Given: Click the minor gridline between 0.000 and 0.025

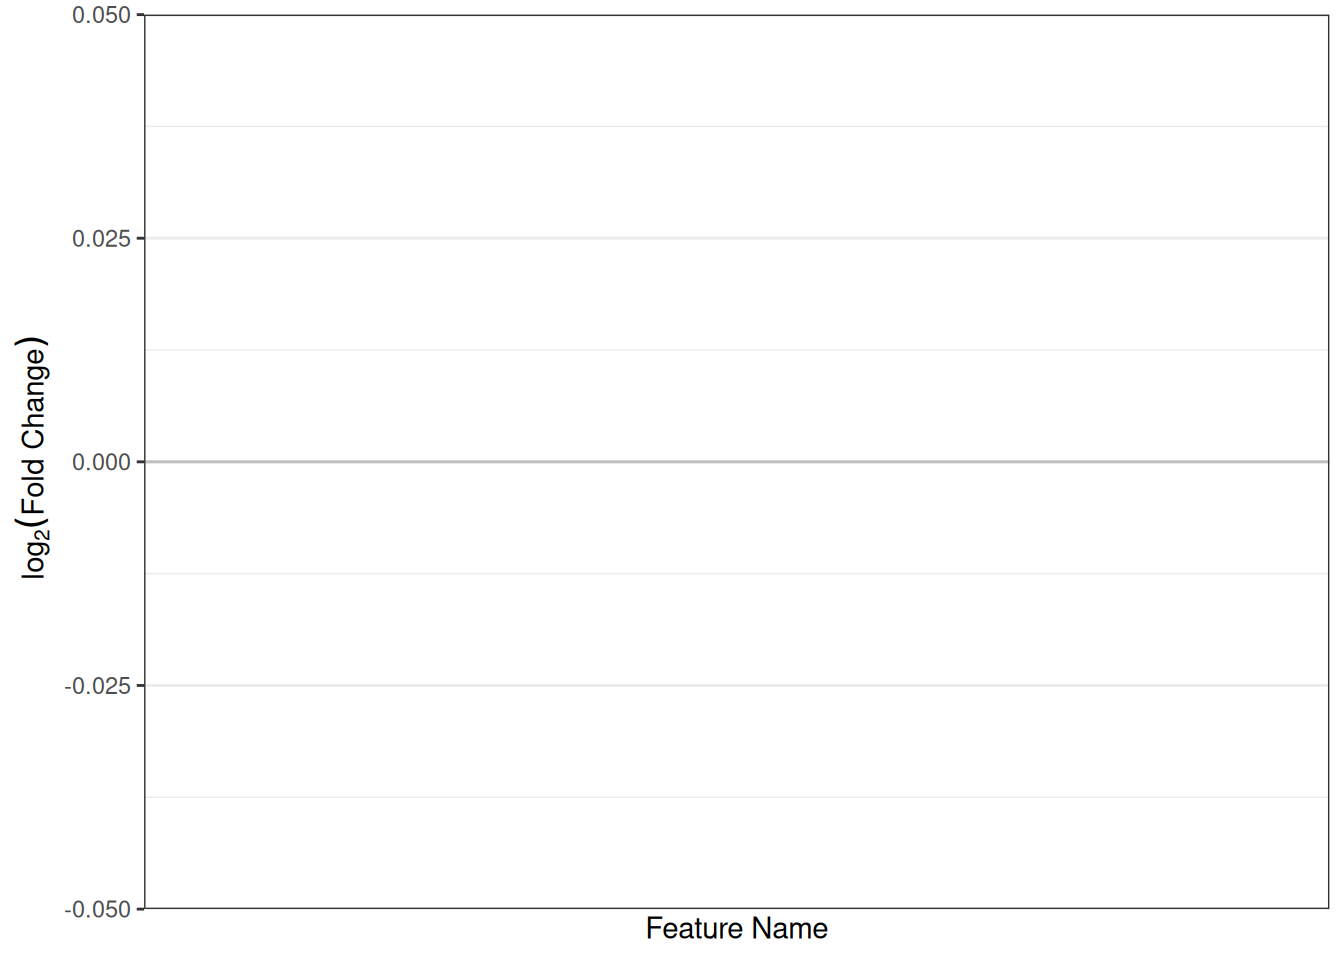Looking at the screenshot, I should pyautogui.click(x=736, y=350).
